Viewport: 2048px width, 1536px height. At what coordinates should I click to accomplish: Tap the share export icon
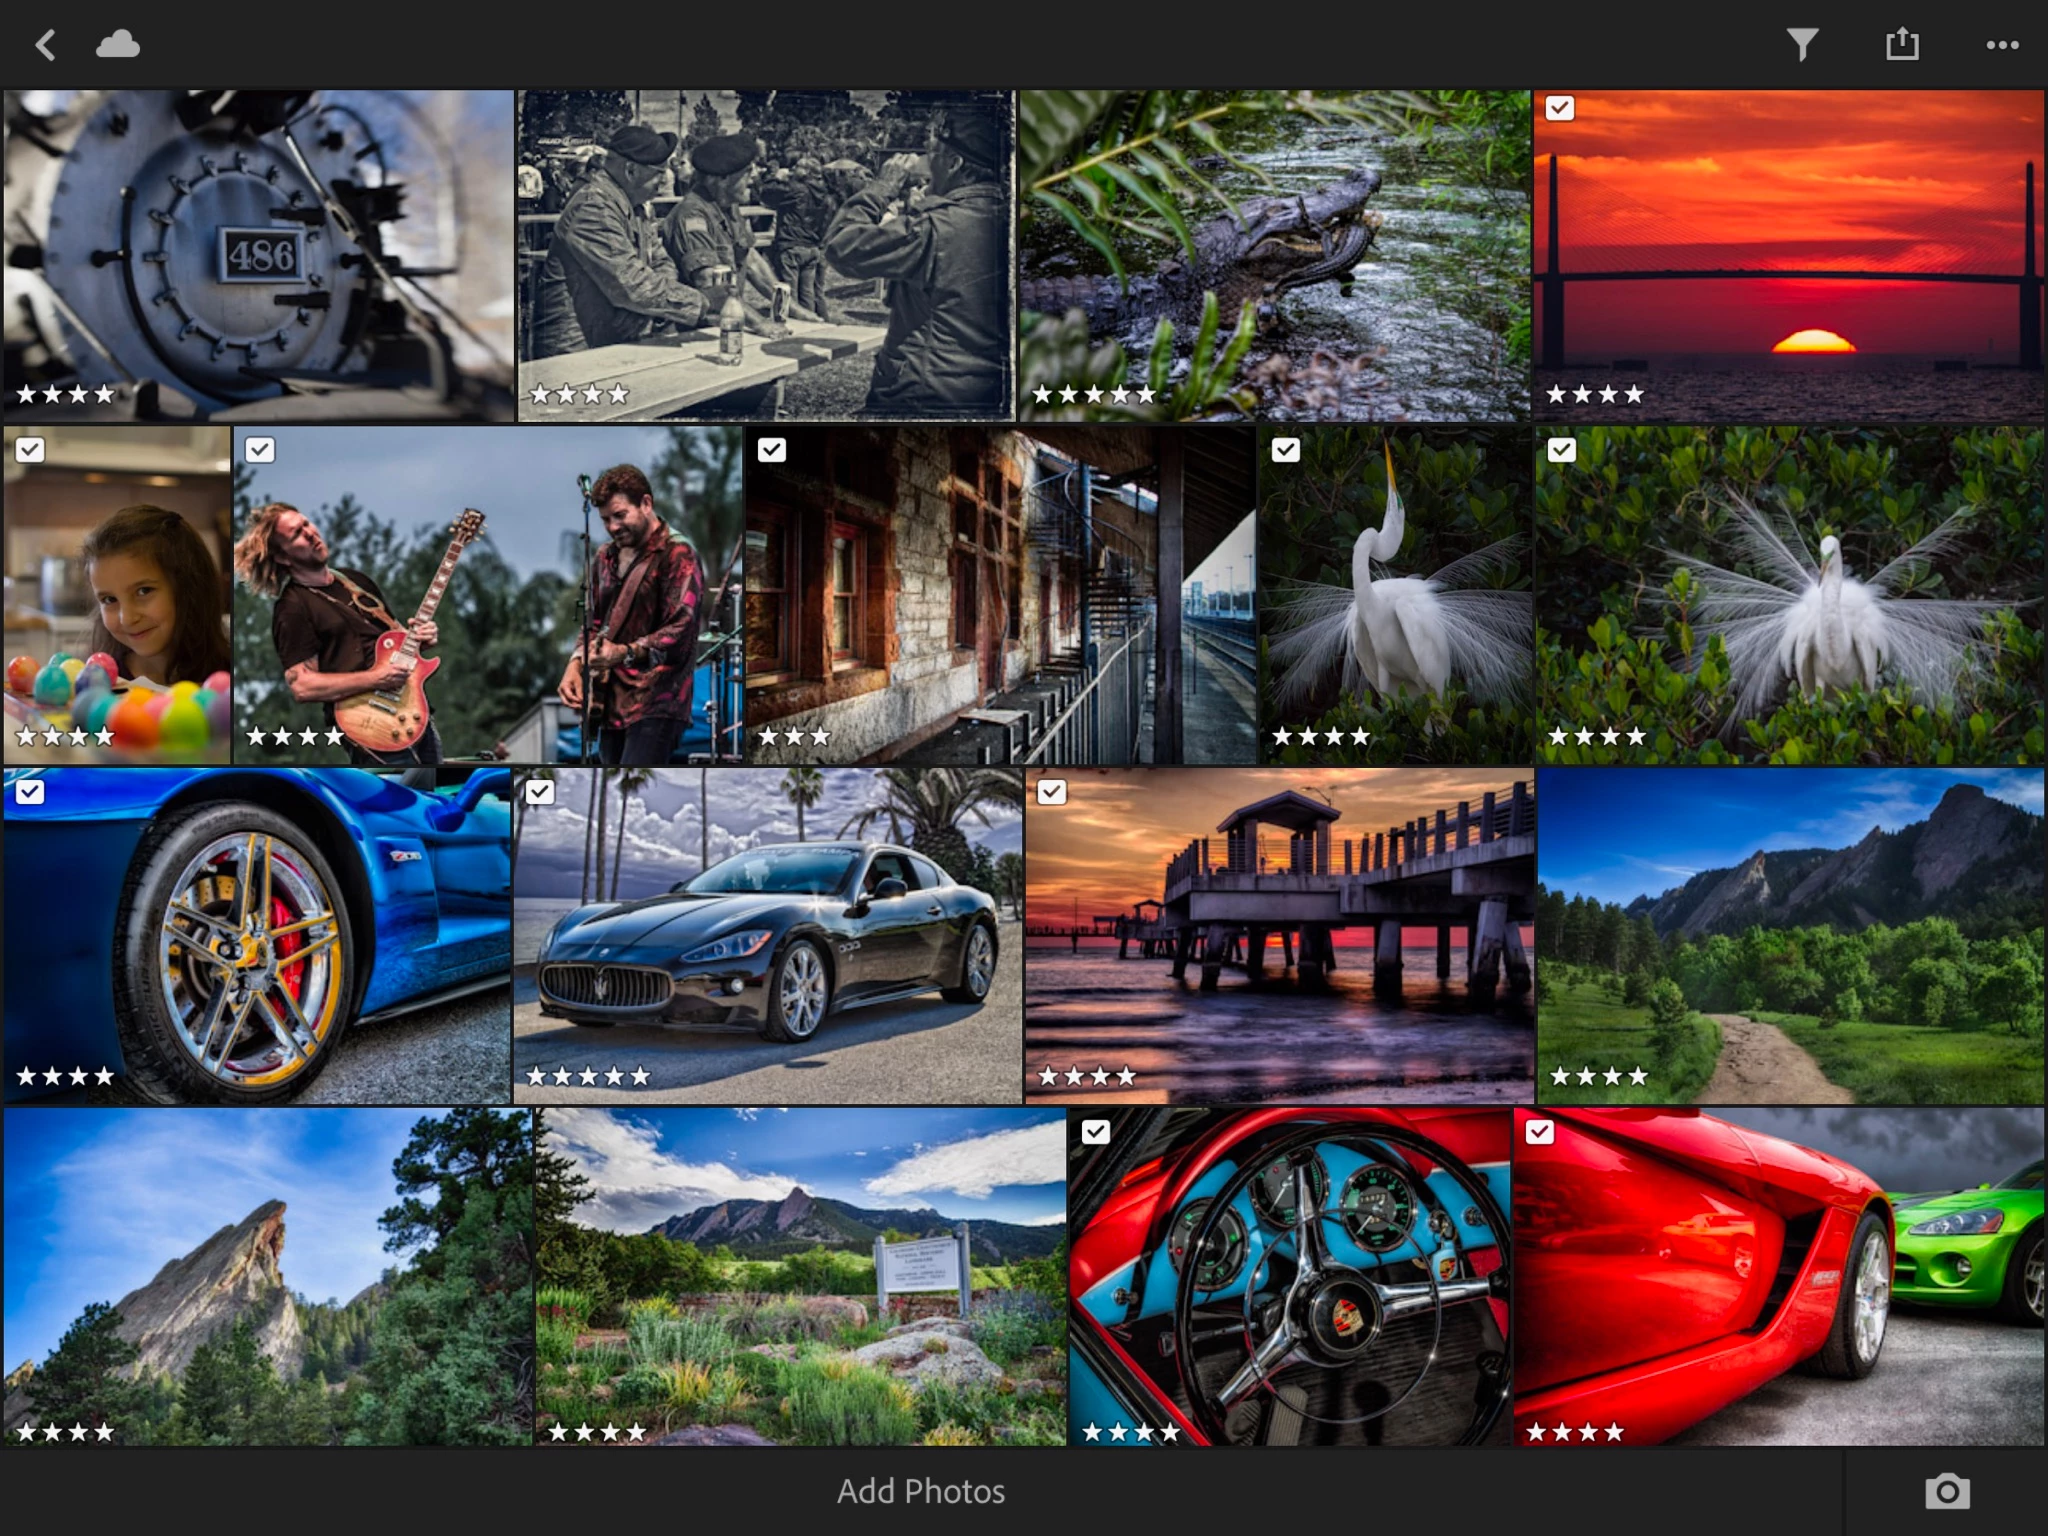(1902, 45)
